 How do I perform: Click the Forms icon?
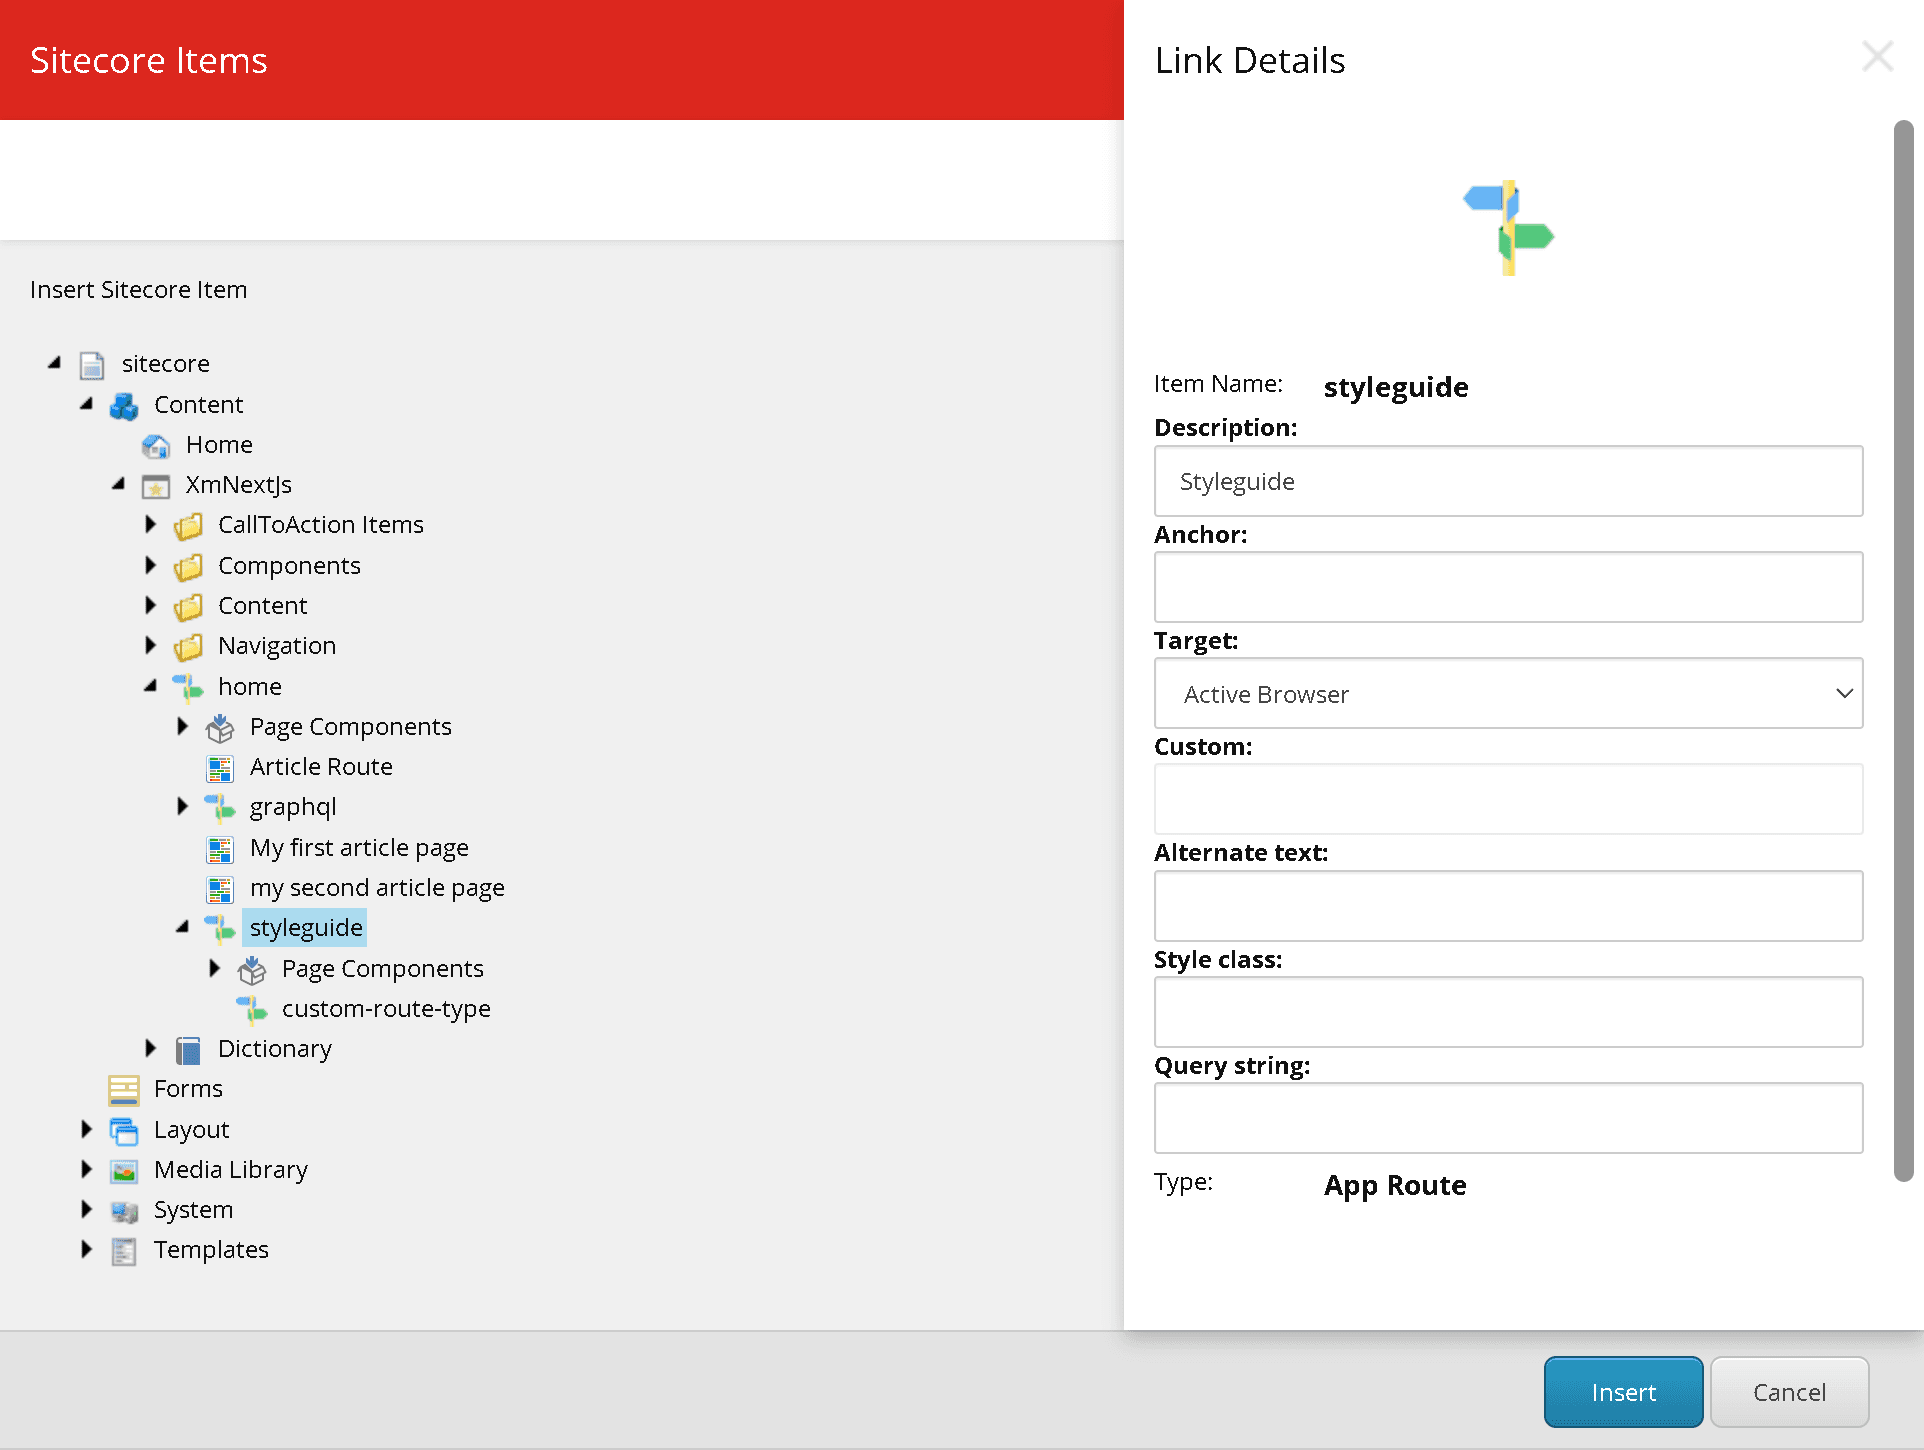[x=124, y=1090]
